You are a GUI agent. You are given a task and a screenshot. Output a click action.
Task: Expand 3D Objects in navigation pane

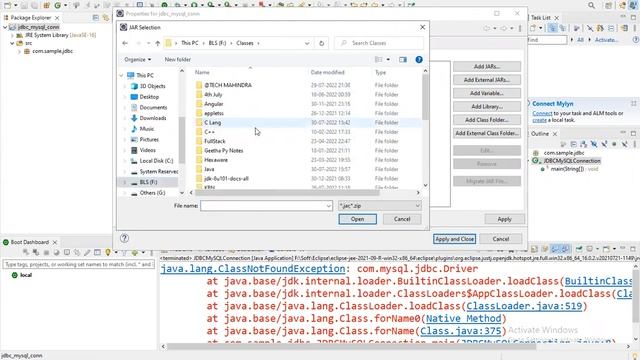125,86
